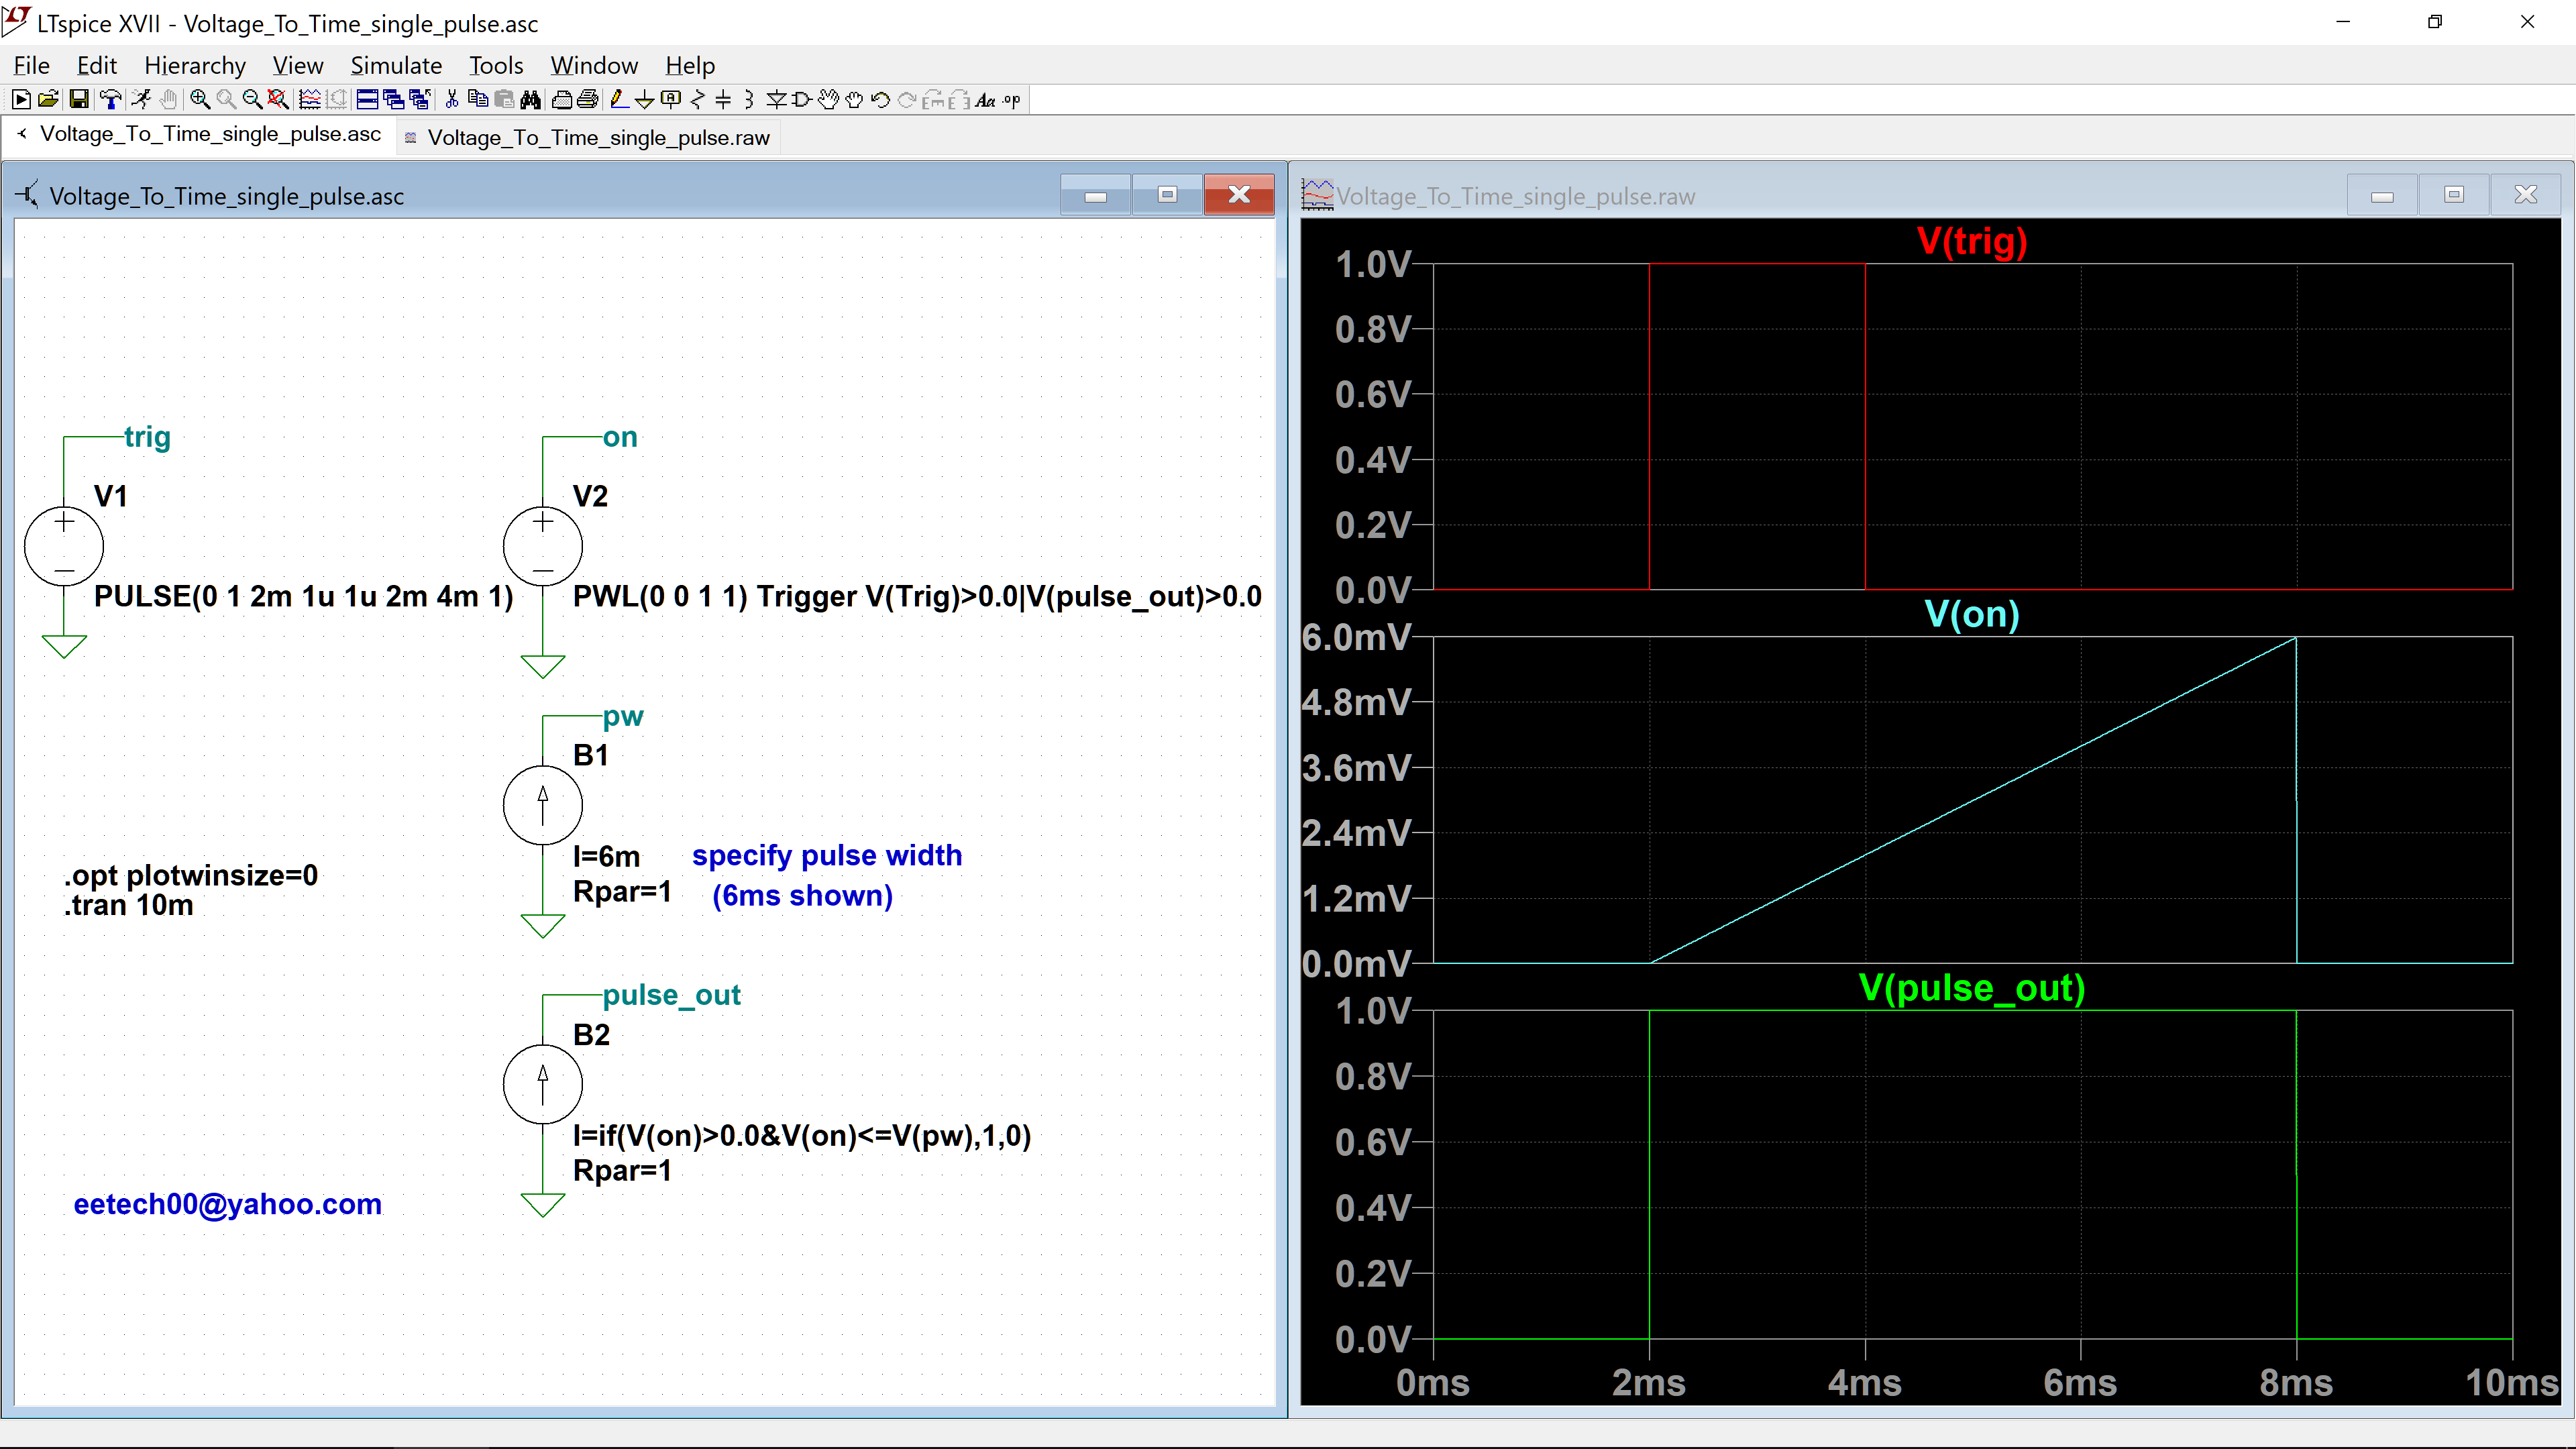Viewport: 2576px width, 1449px height.
Task: Click the Zoom Out magnifier icon
Action: click(252, 100)
